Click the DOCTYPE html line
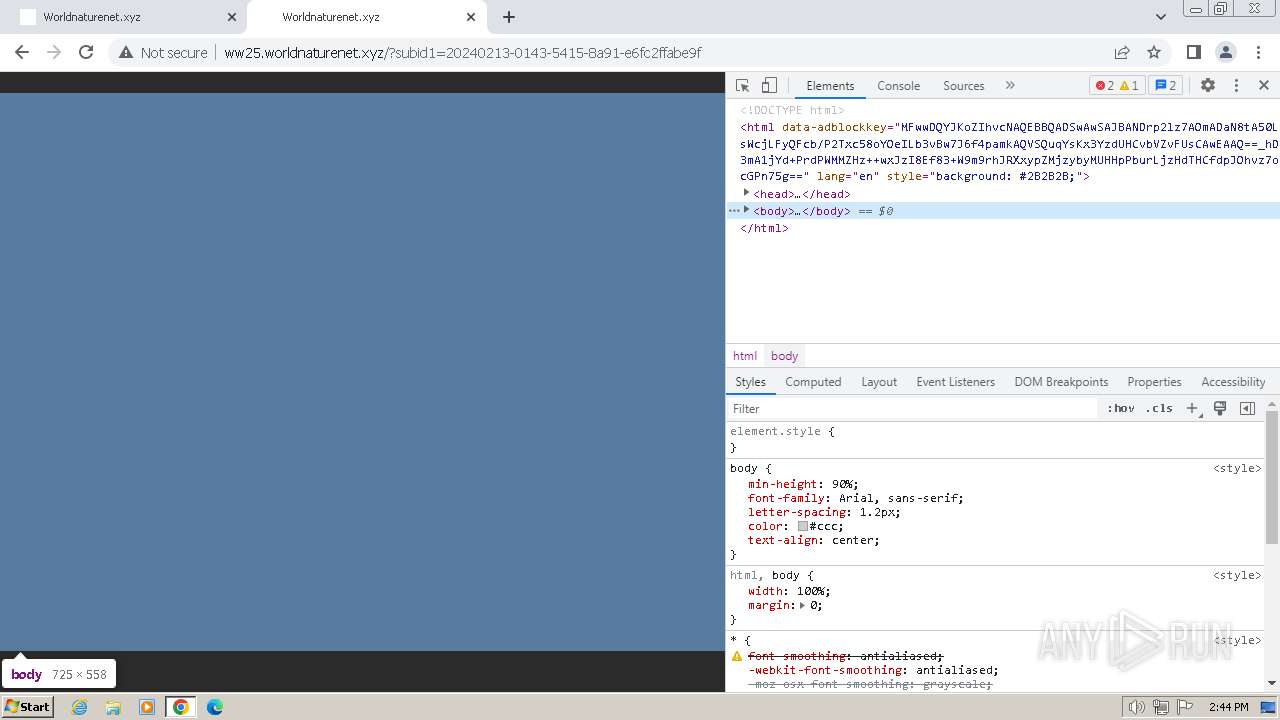 tap(792, 110)
